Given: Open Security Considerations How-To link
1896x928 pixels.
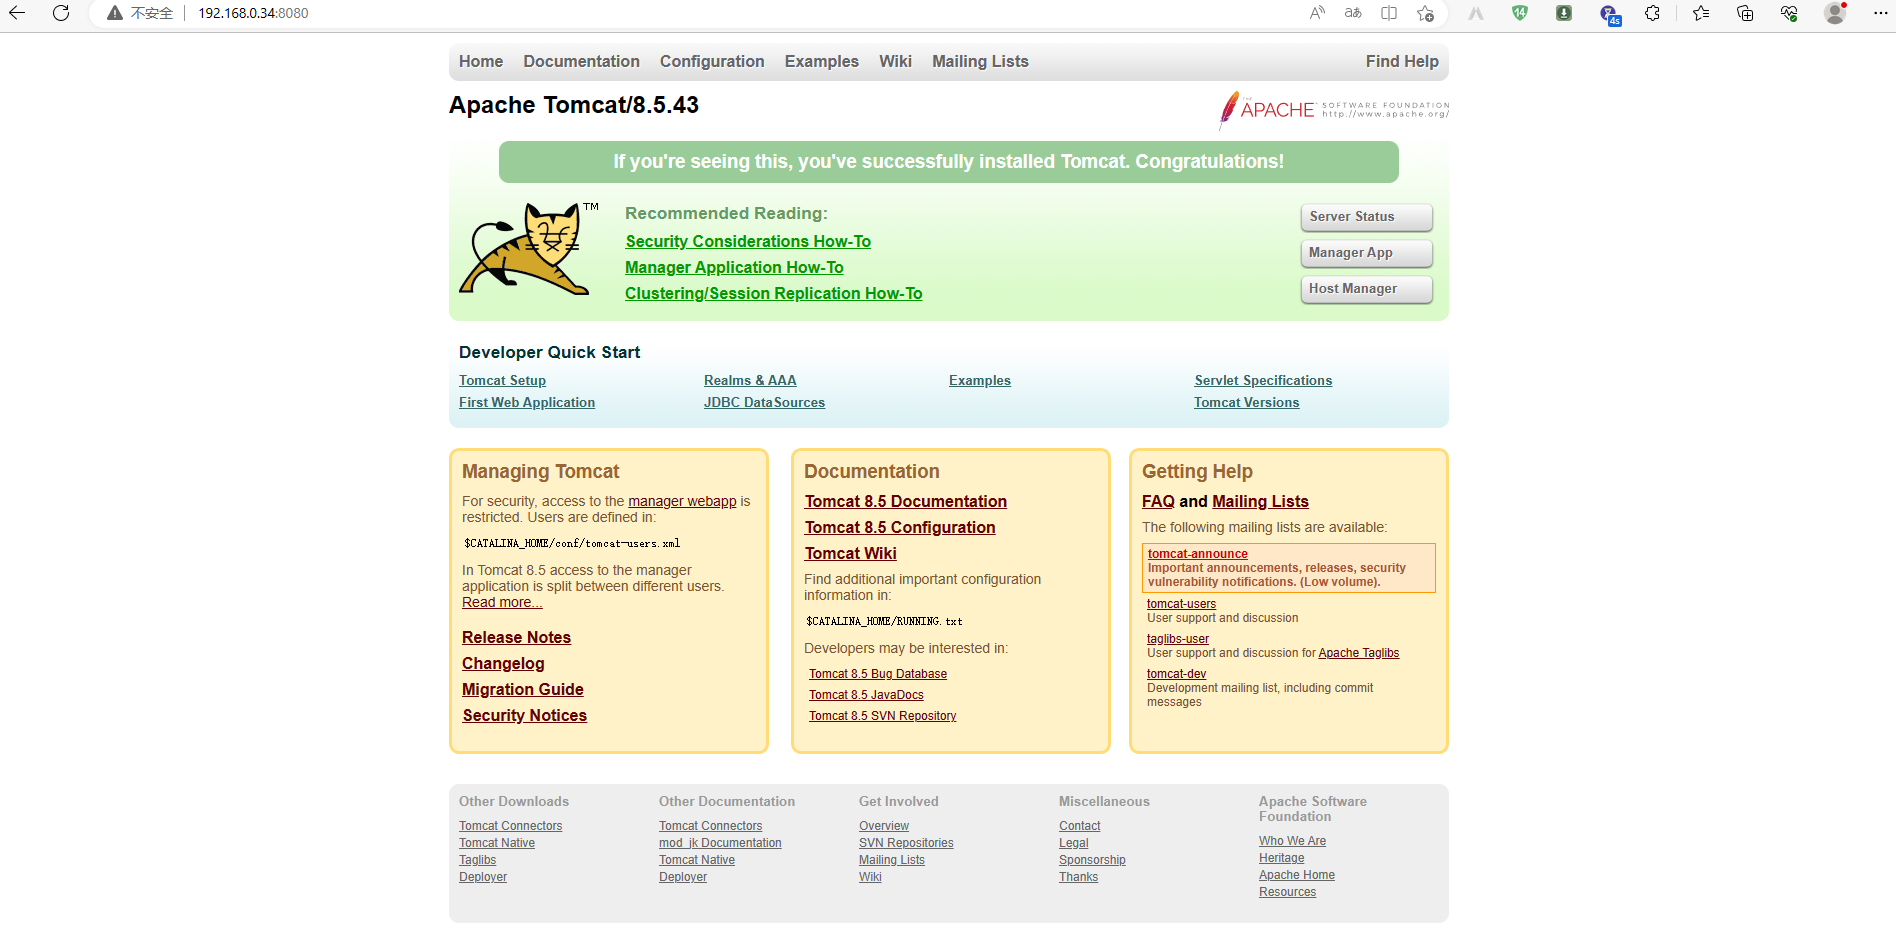Looking at the screenshot, I should [747, 242].
